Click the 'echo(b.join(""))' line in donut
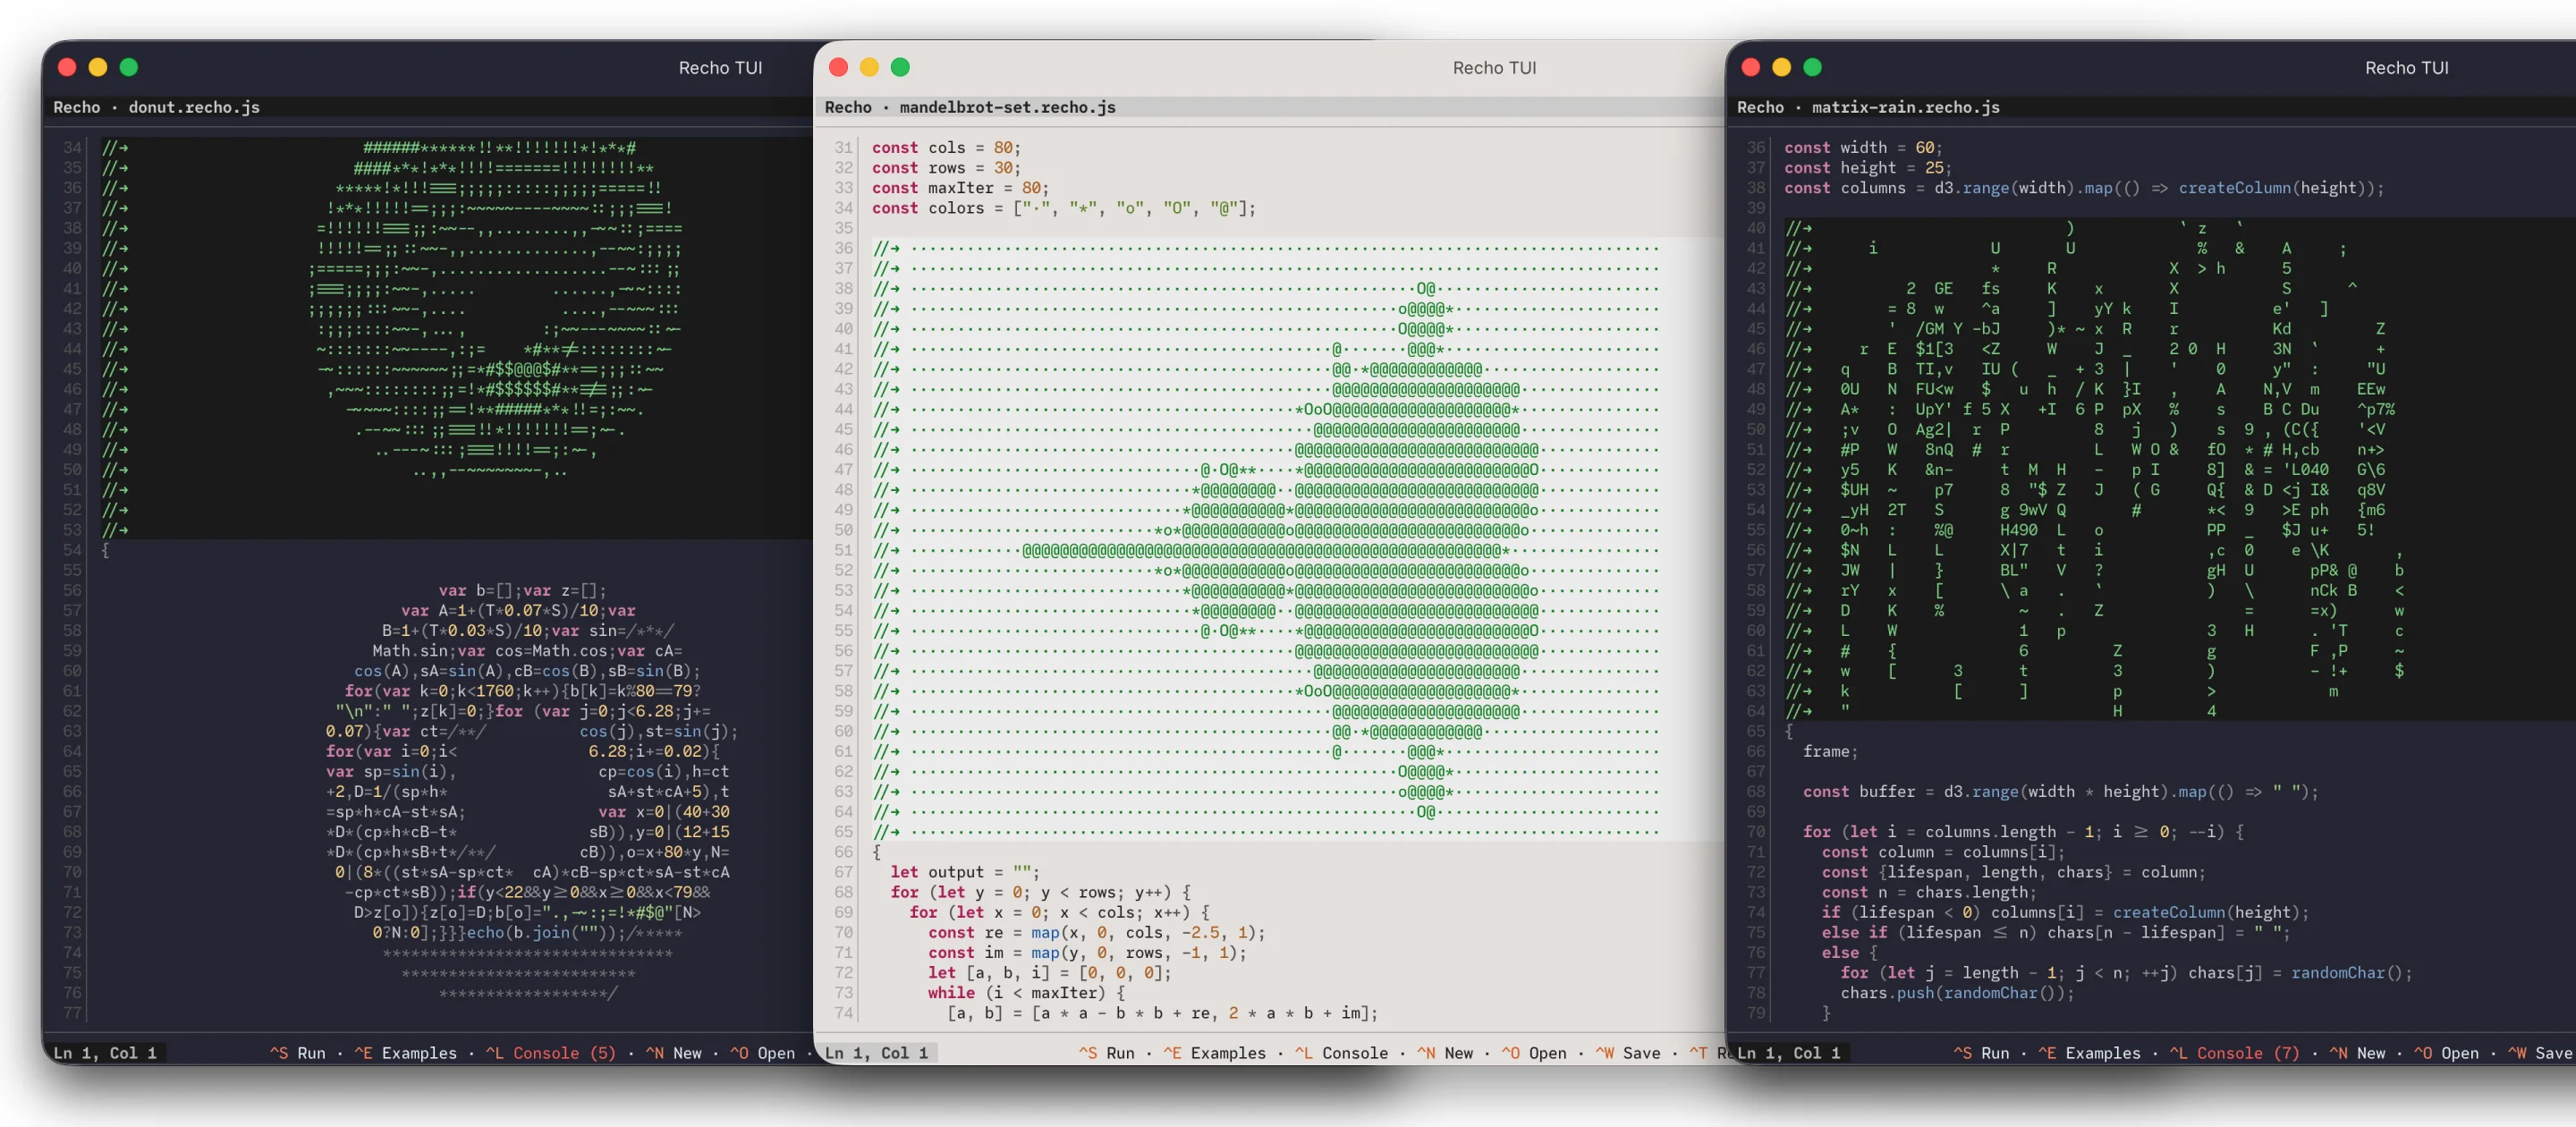The image size is (2576, 1127). [527, 933]
